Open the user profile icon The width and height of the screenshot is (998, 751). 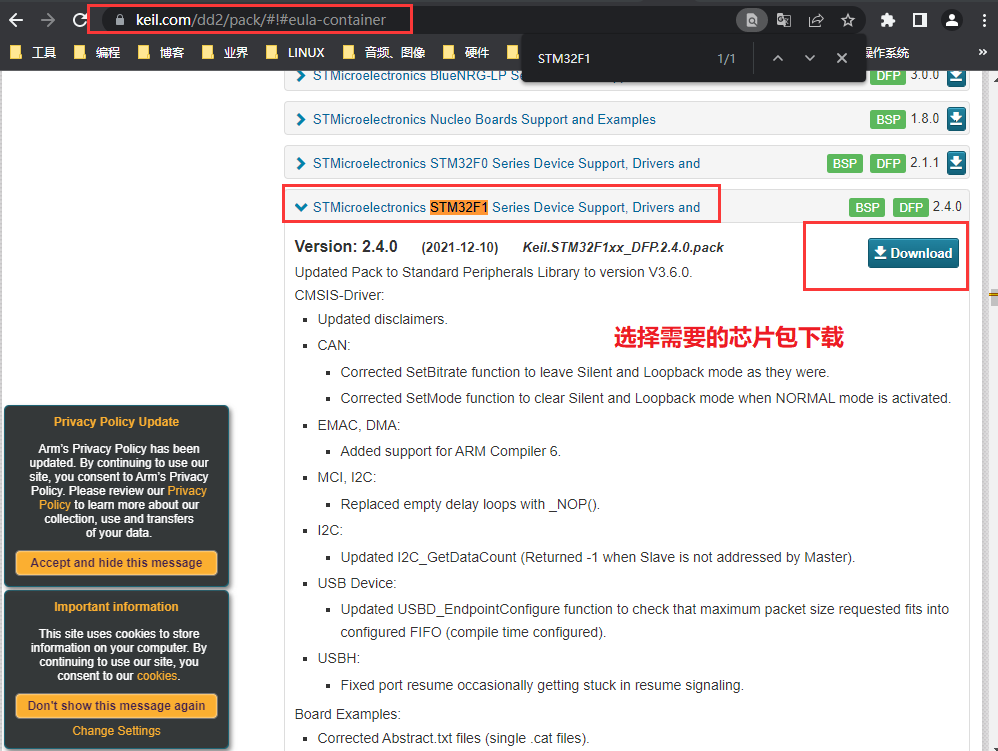tap(952, 20)
